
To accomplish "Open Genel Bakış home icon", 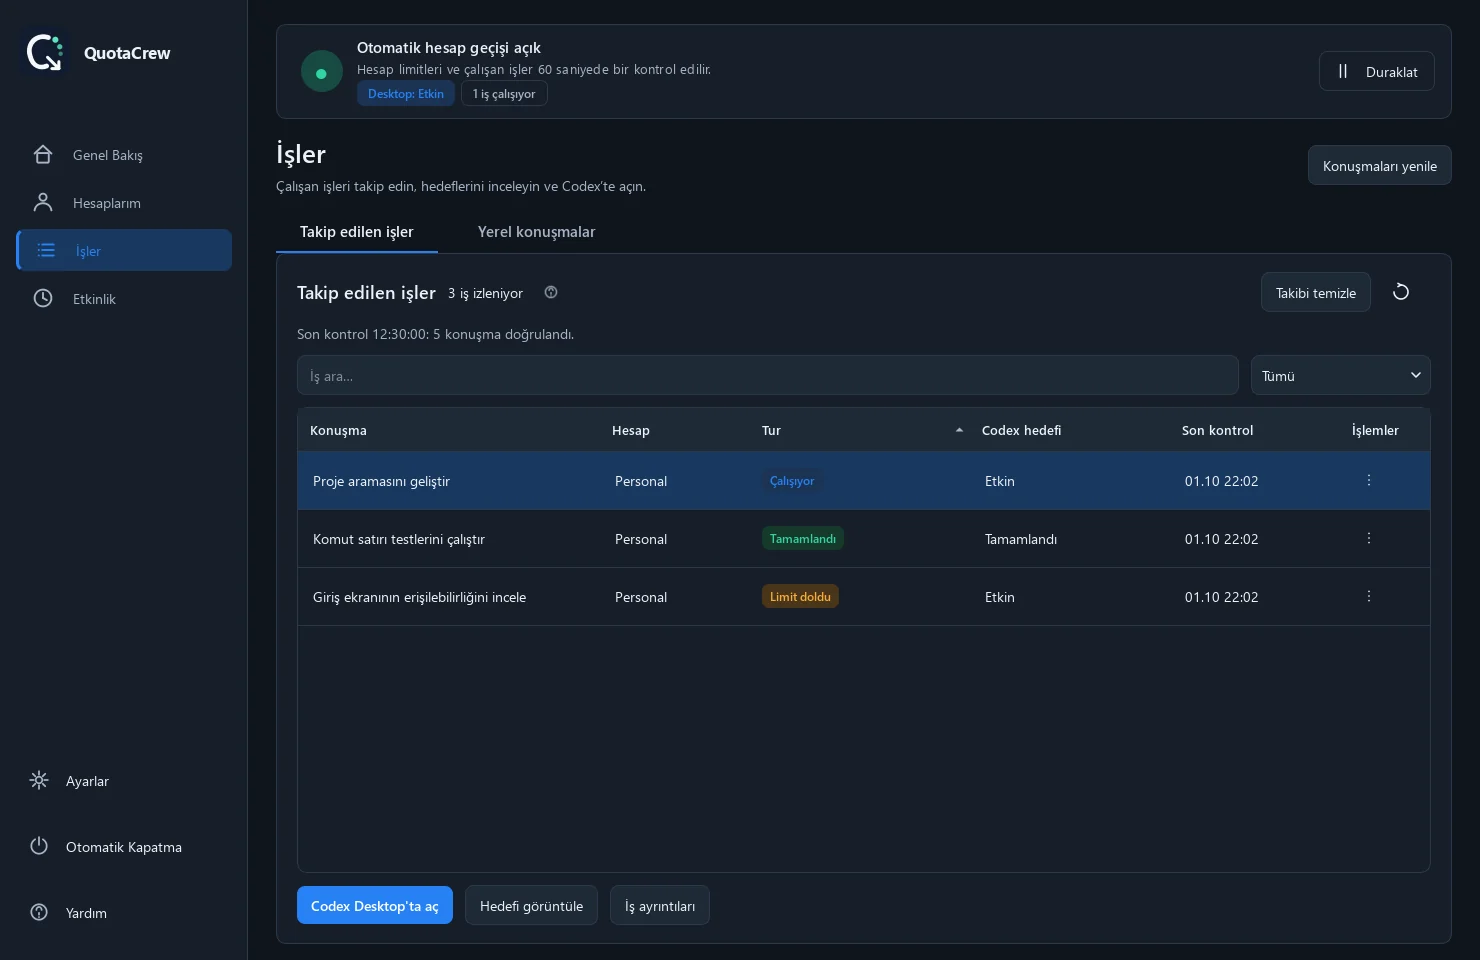I will coord(43,155).
